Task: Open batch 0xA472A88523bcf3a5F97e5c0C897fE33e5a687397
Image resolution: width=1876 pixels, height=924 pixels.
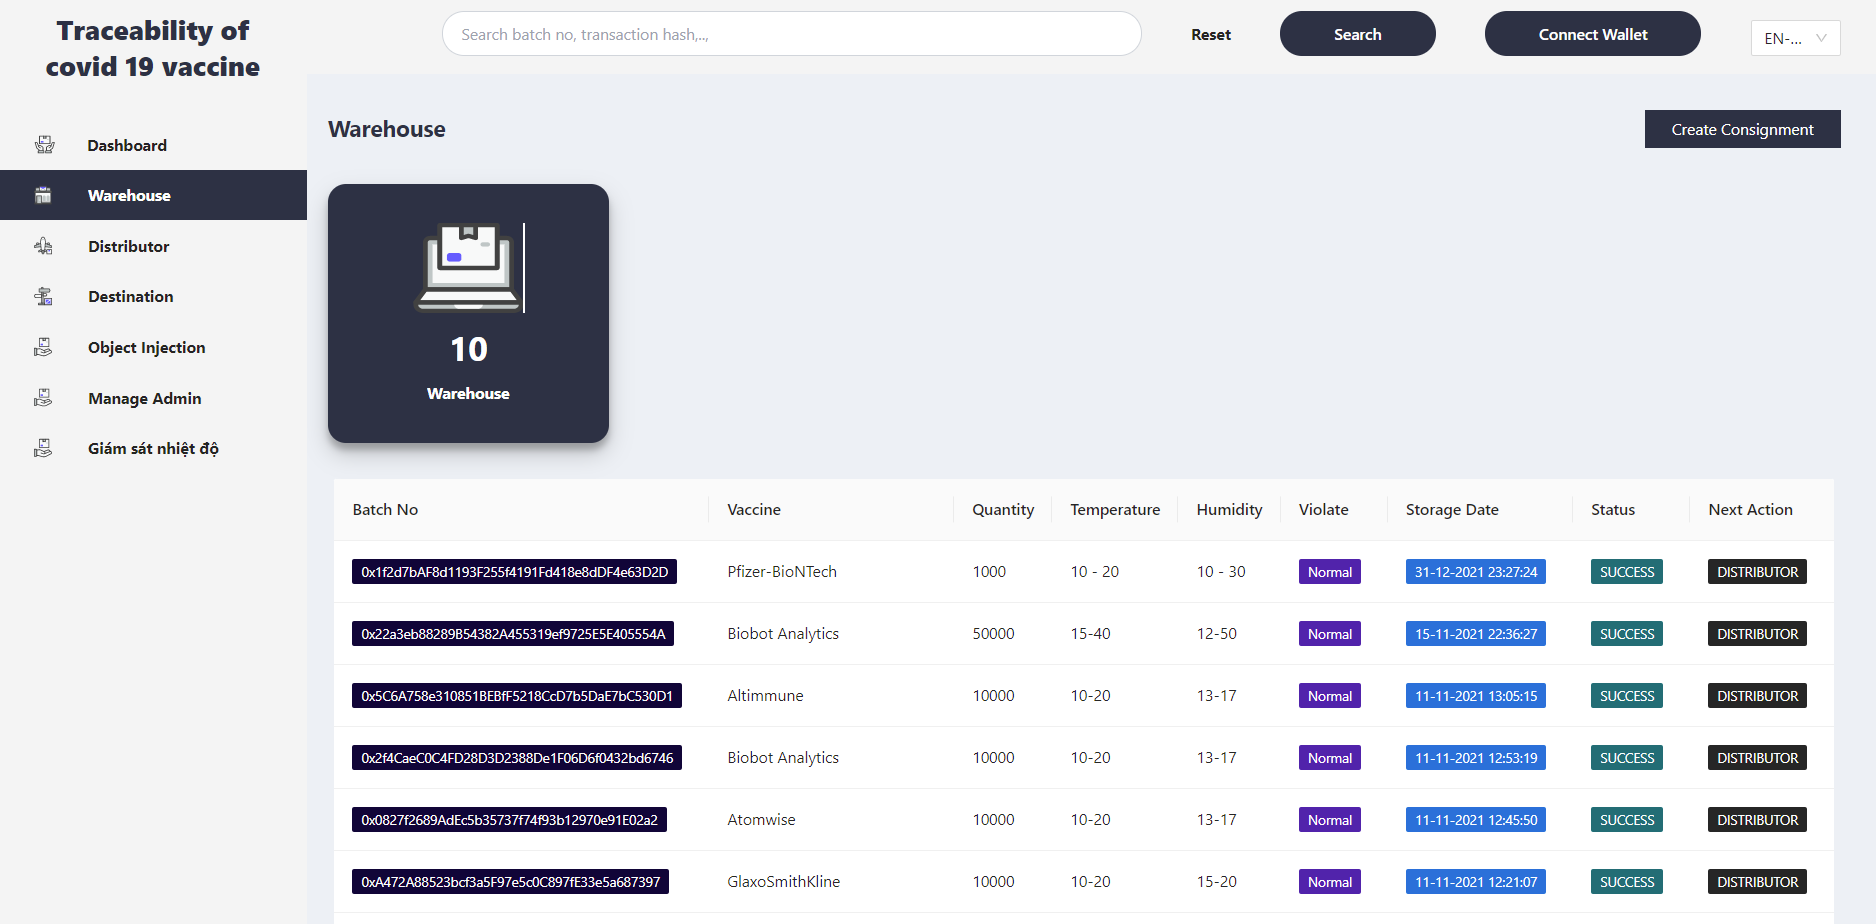Action: (510, 882)
